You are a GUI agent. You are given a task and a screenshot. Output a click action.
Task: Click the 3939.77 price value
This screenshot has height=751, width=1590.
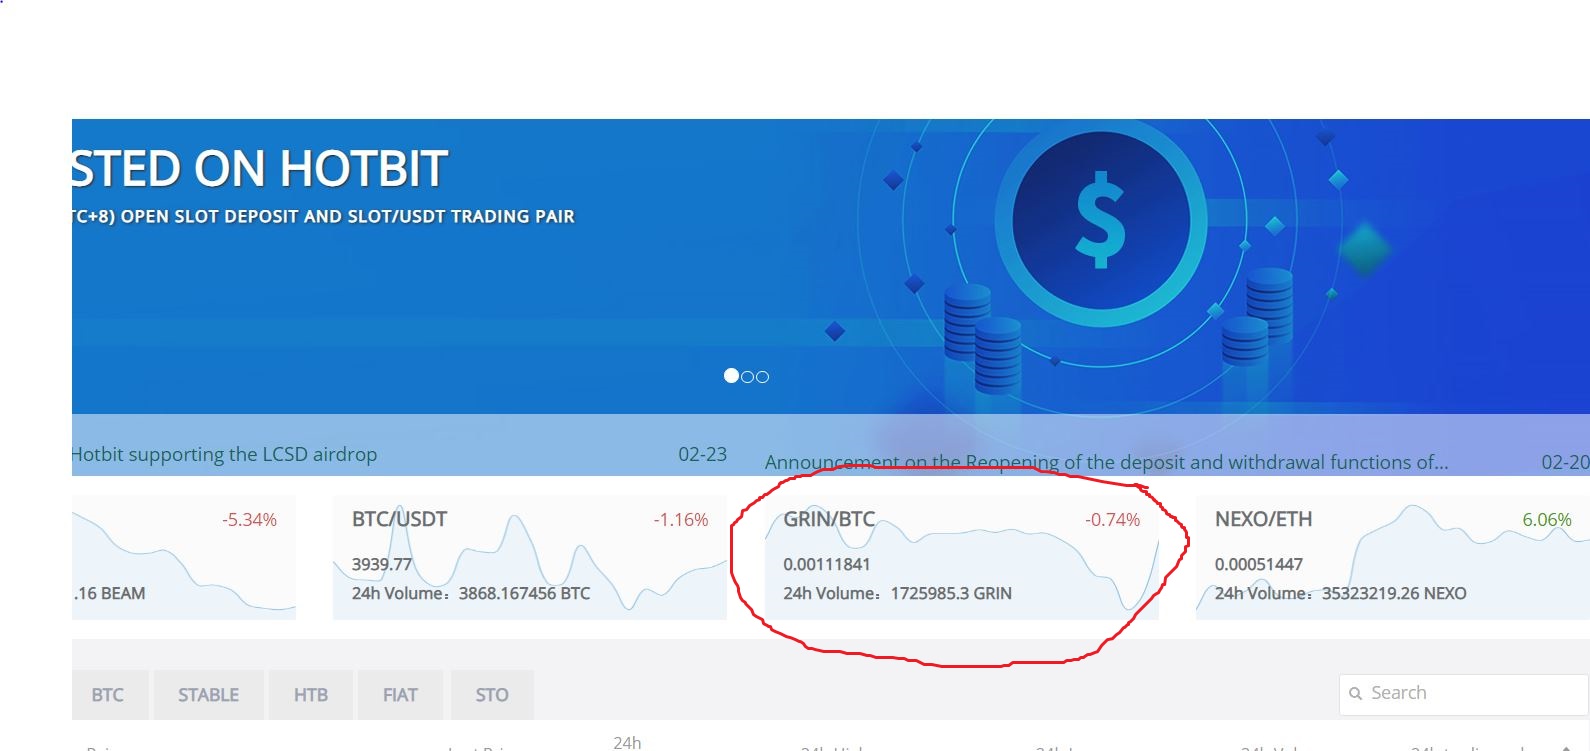point(382,564)
